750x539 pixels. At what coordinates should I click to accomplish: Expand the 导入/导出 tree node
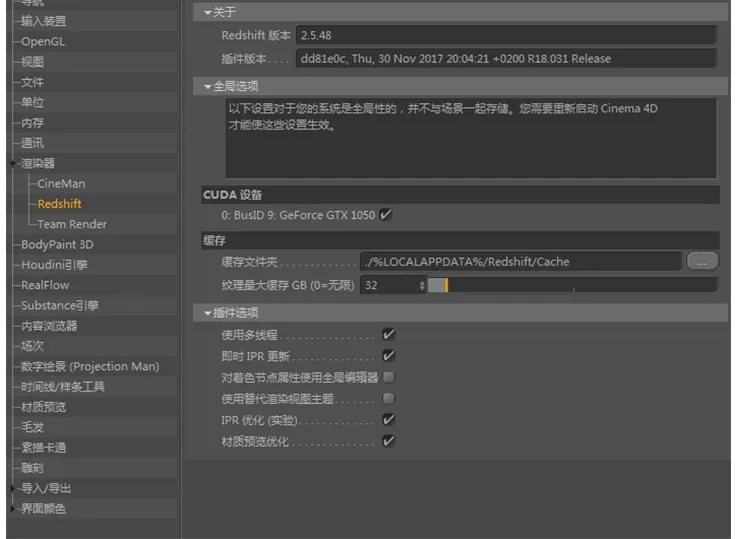tap(12, 489)
